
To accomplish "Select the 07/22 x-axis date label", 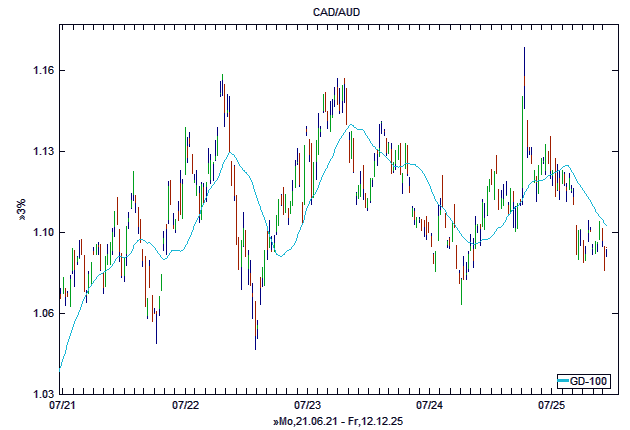I will (x=186, y=406).
